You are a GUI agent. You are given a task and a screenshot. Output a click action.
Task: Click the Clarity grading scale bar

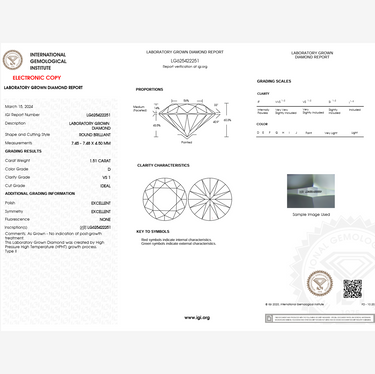point(310,107)
